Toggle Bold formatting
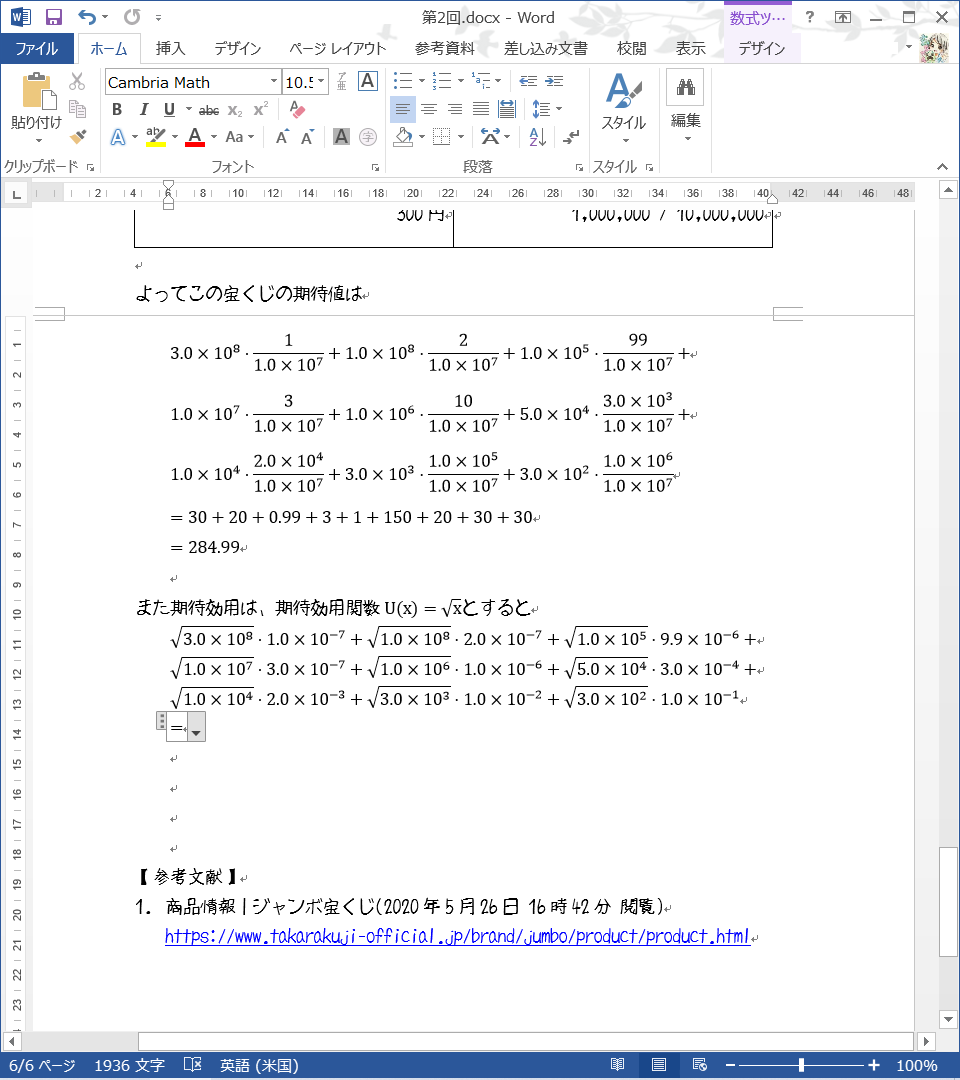 [x=117, y=110]
